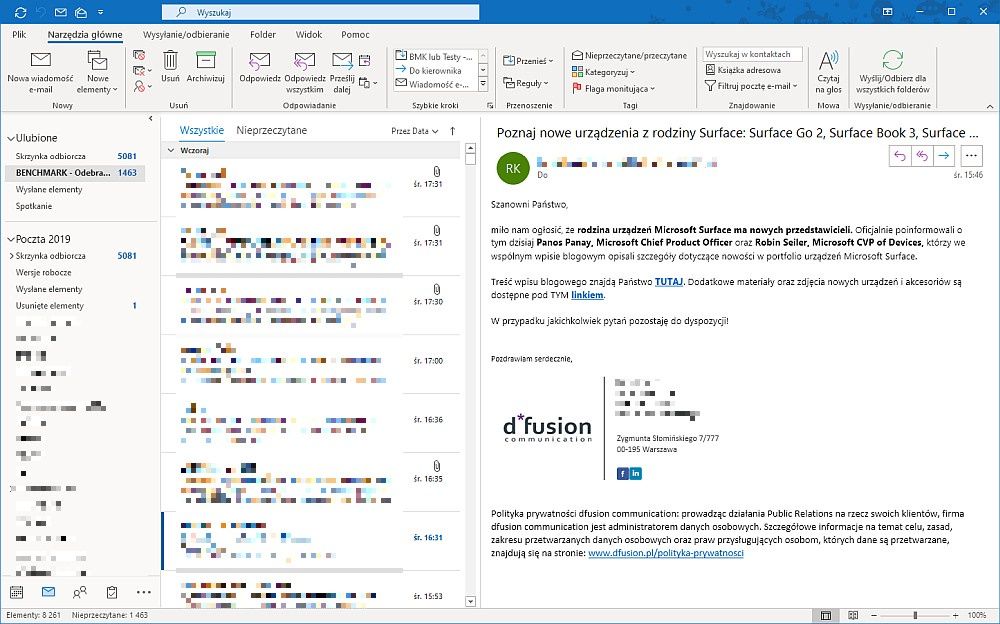Image resolution: width=1000 pixels, height=624 pixels.
Task: Switch to Wysyłanie/odbieranie tab
Action: [186, 34]
